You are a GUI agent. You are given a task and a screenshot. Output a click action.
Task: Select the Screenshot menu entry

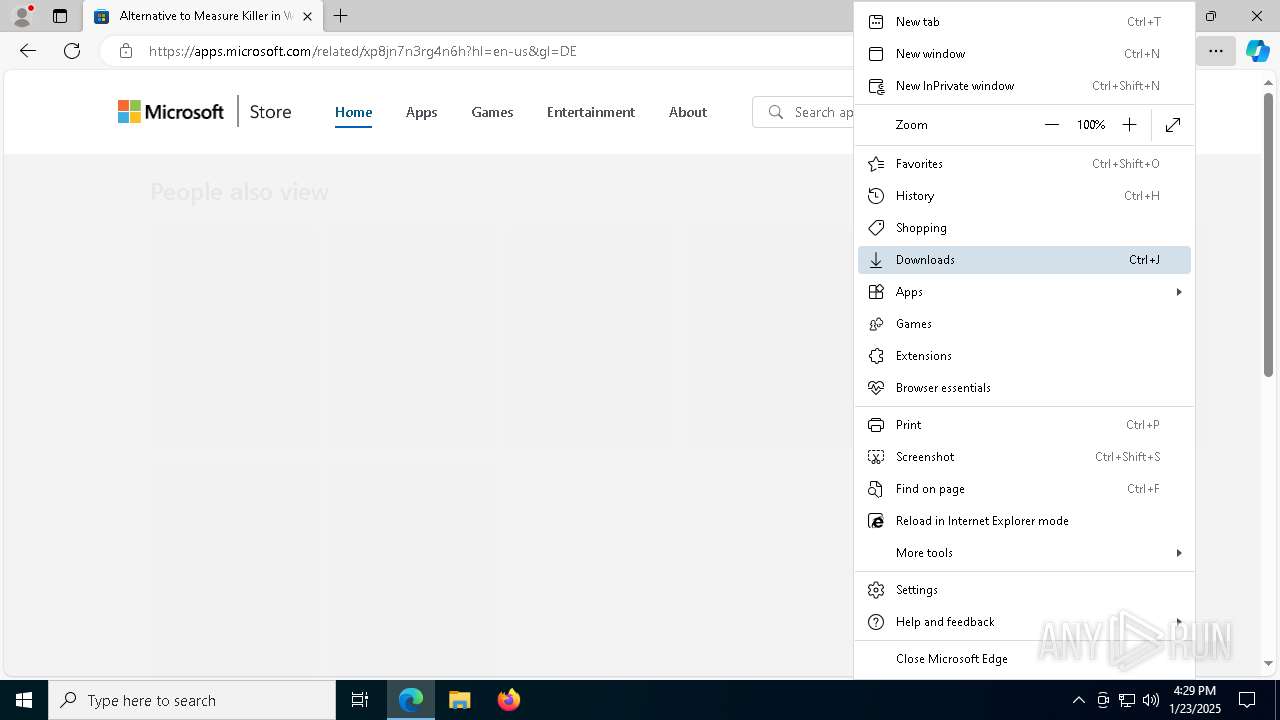1024,456
